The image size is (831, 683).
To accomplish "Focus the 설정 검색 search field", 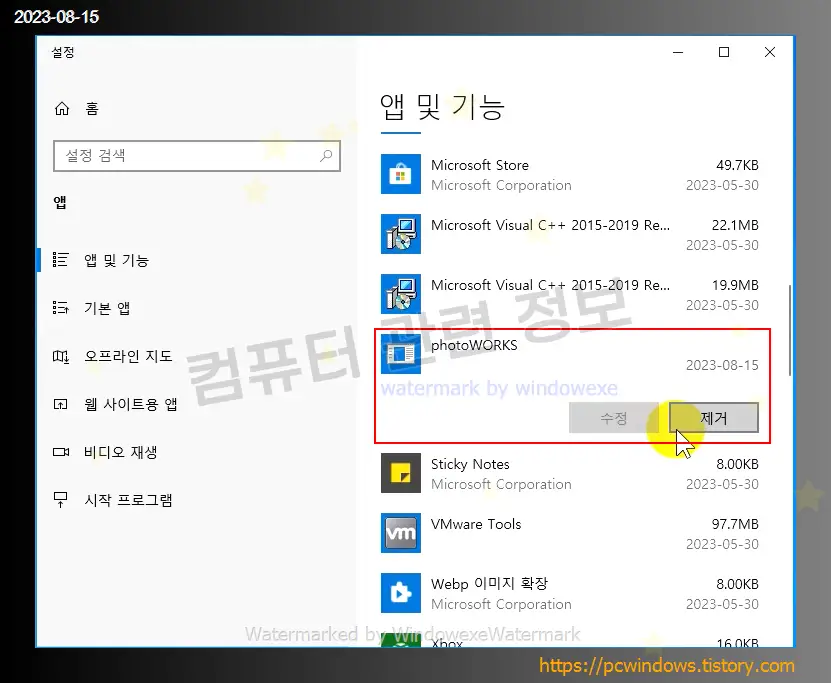I will (197, 156).
